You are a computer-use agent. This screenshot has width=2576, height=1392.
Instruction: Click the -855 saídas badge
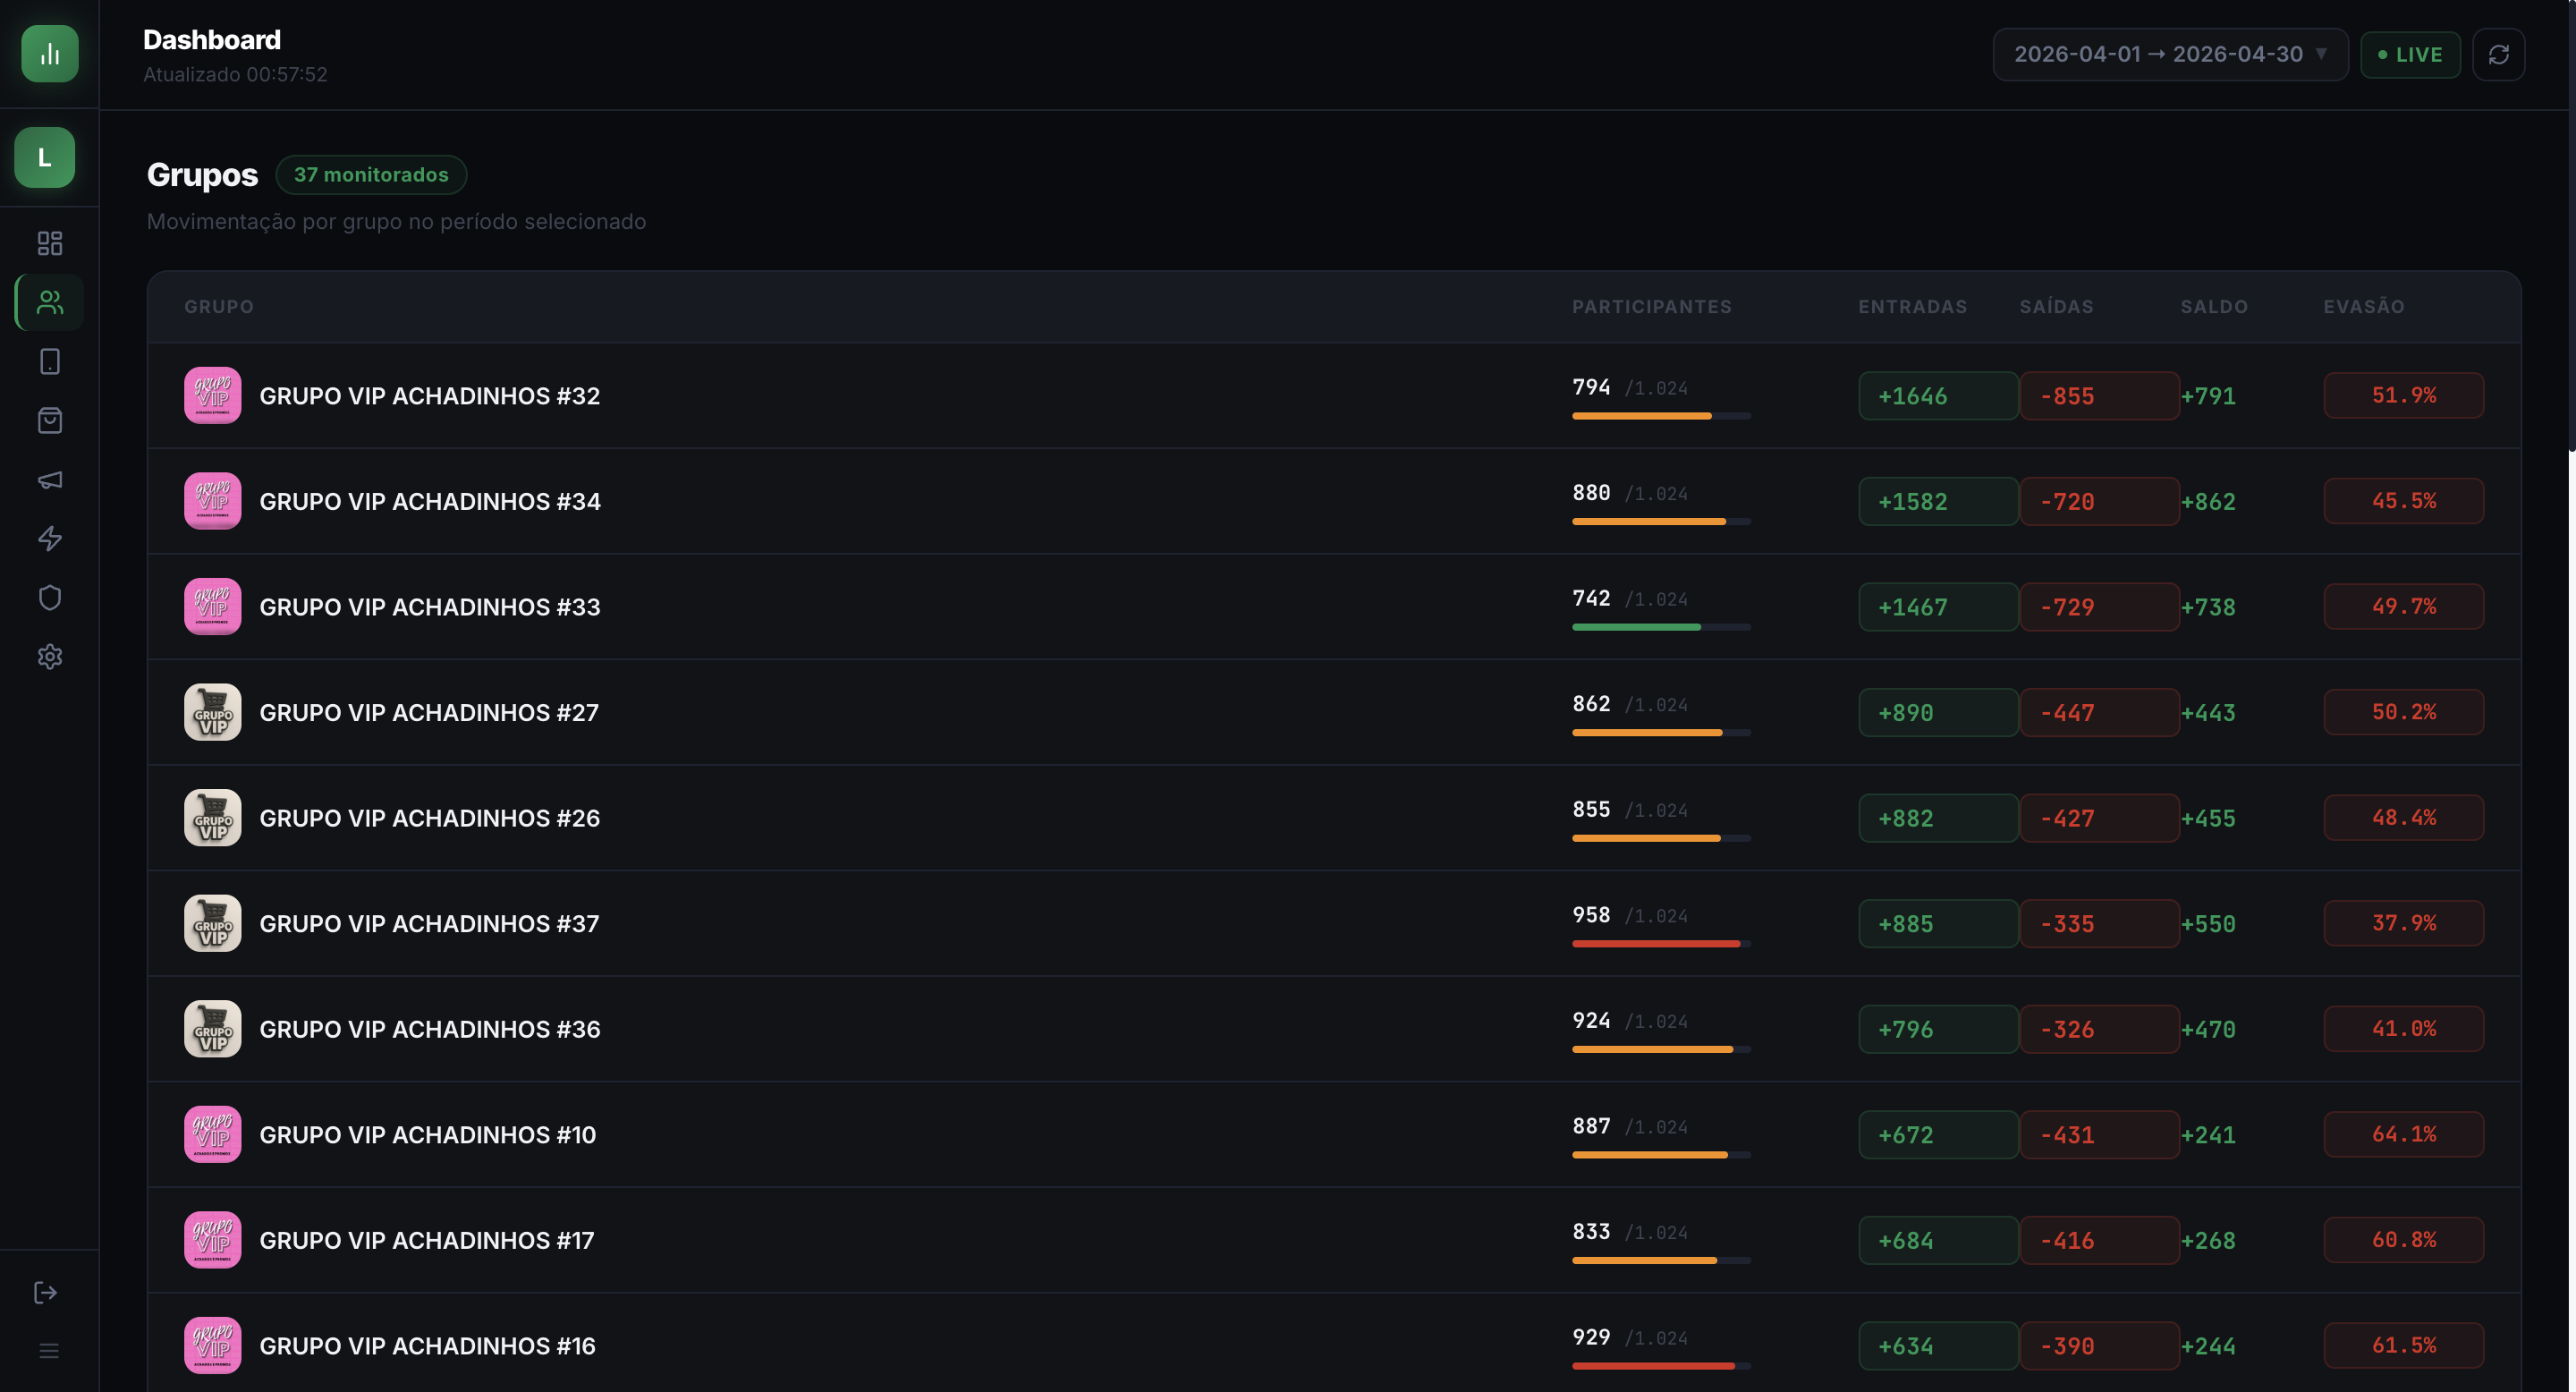(x=2099, y=396)
